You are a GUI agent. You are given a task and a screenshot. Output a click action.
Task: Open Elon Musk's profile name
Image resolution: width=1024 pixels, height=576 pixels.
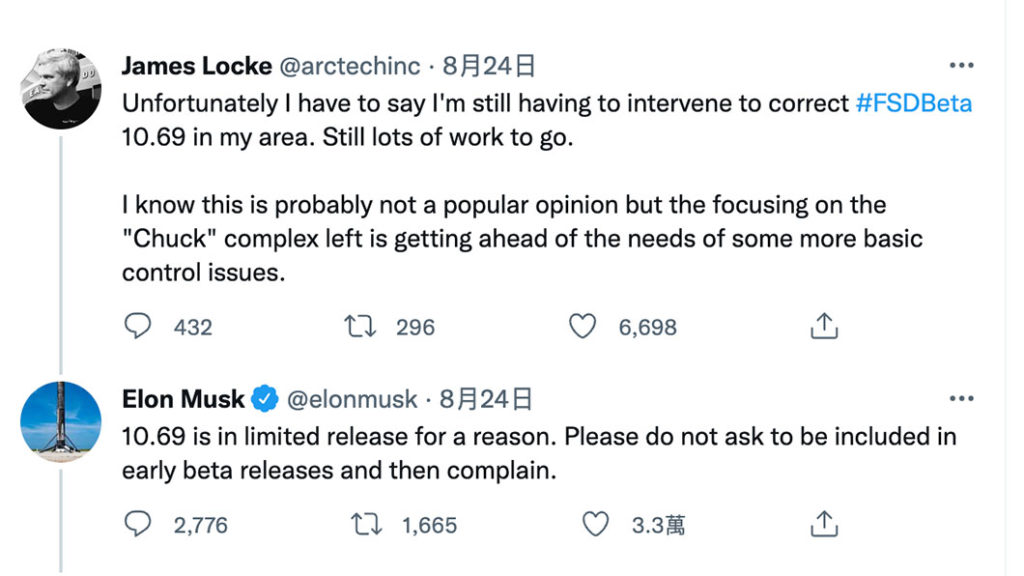pyautogui.click(x=184, y=399)
